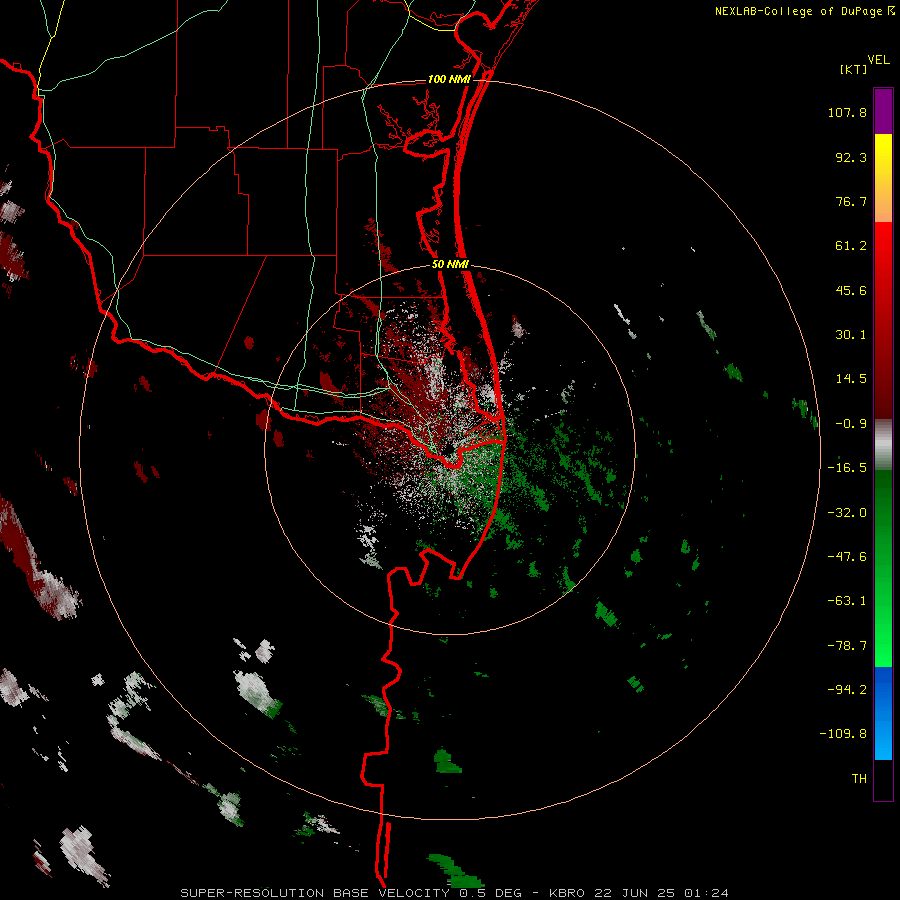The image size is (900, 900).
Task: Click the 61.2 legend value
Action: coord(851,246)
